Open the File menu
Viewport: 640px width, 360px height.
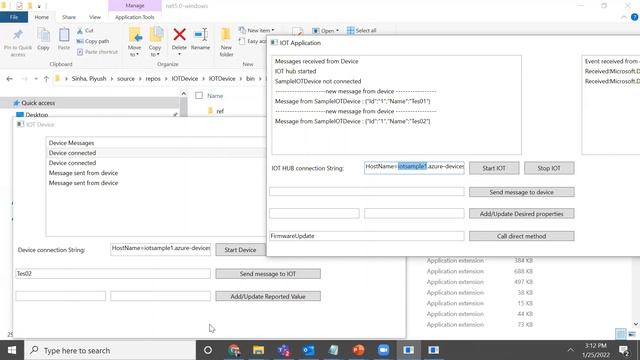14,17
